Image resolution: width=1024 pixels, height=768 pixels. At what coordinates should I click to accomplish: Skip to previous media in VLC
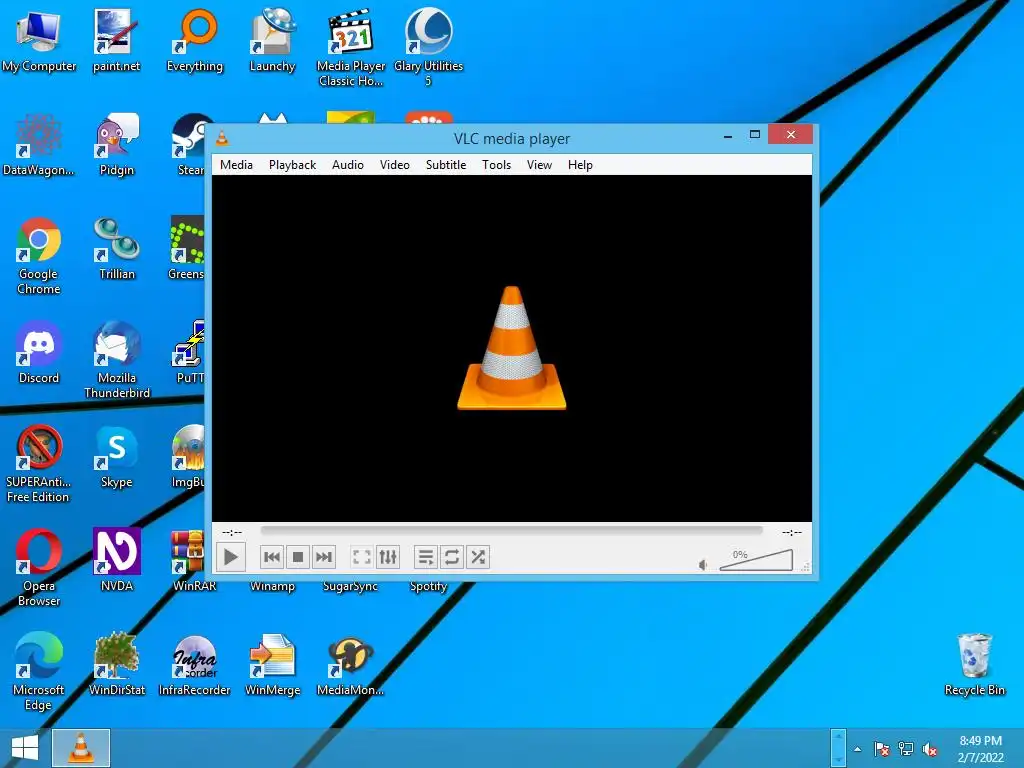pos(272,557)
